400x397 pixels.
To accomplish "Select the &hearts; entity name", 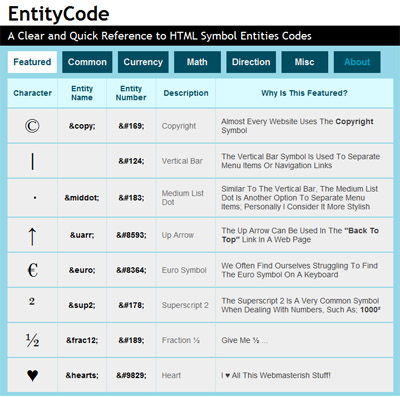I will click(x=82, y=375).
